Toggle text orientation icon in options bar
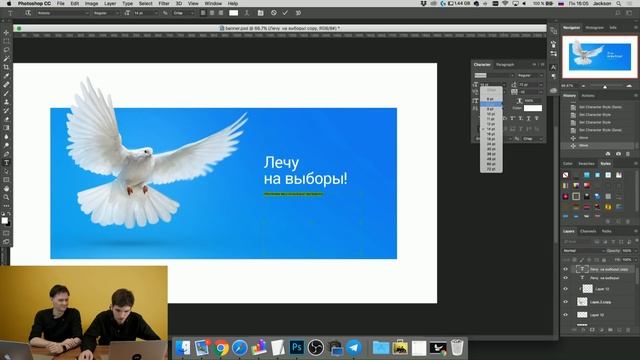This screenshot has width=640, height=360. (x=28, y=13)
